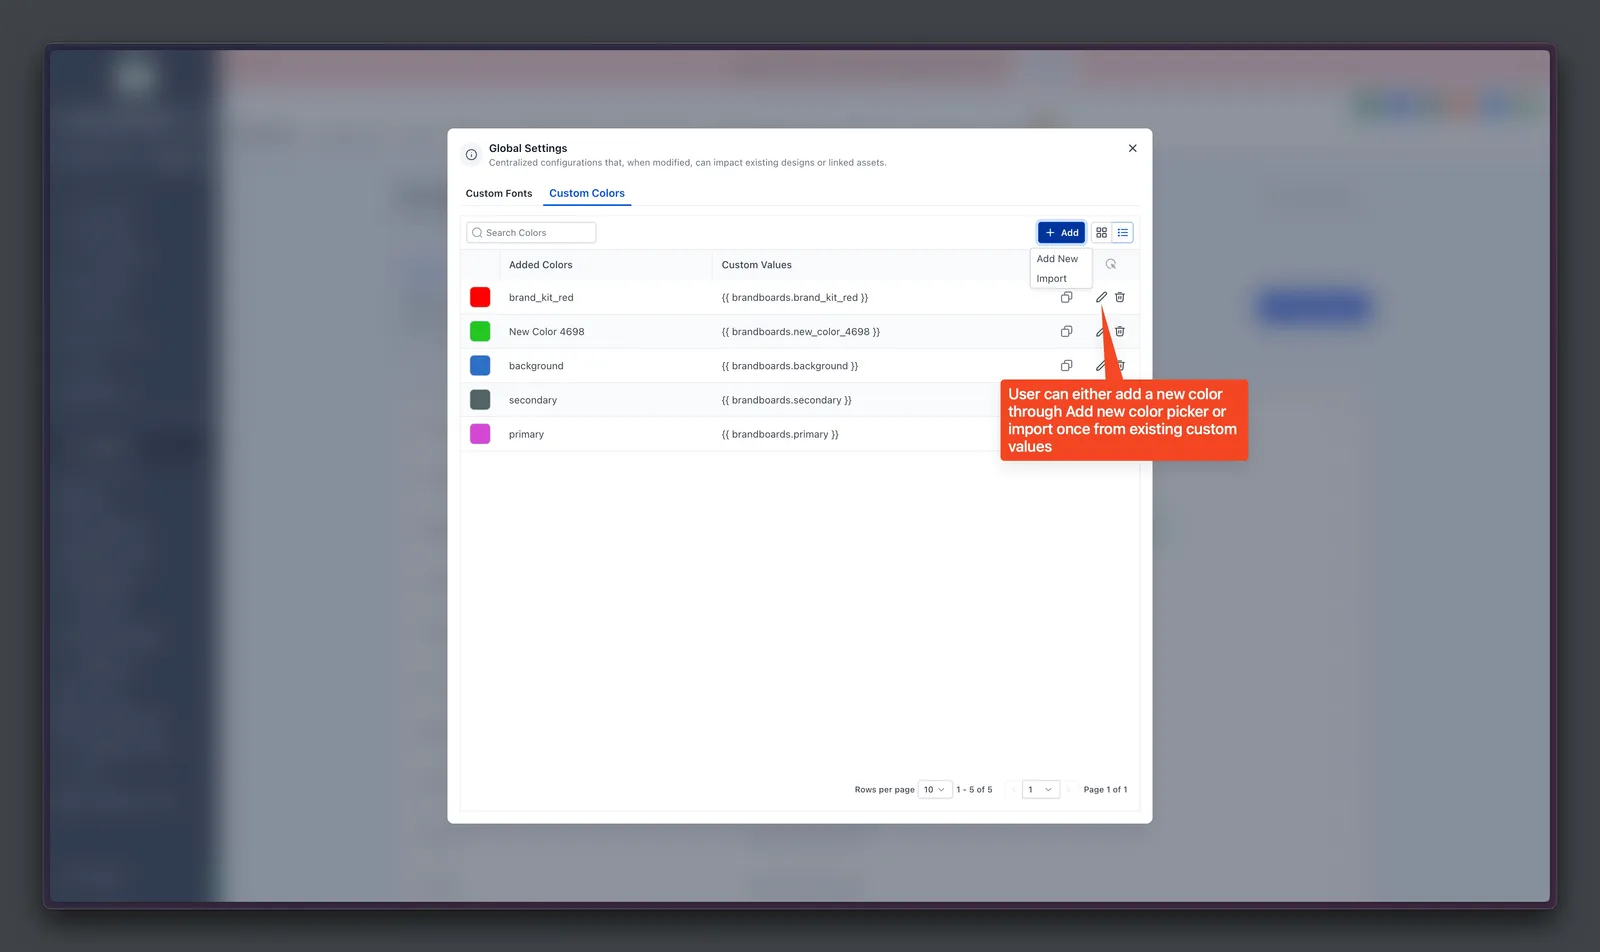Click the cursor icon in table header
Viewport: 1600px width, 952px height.
coord(1111,264)
